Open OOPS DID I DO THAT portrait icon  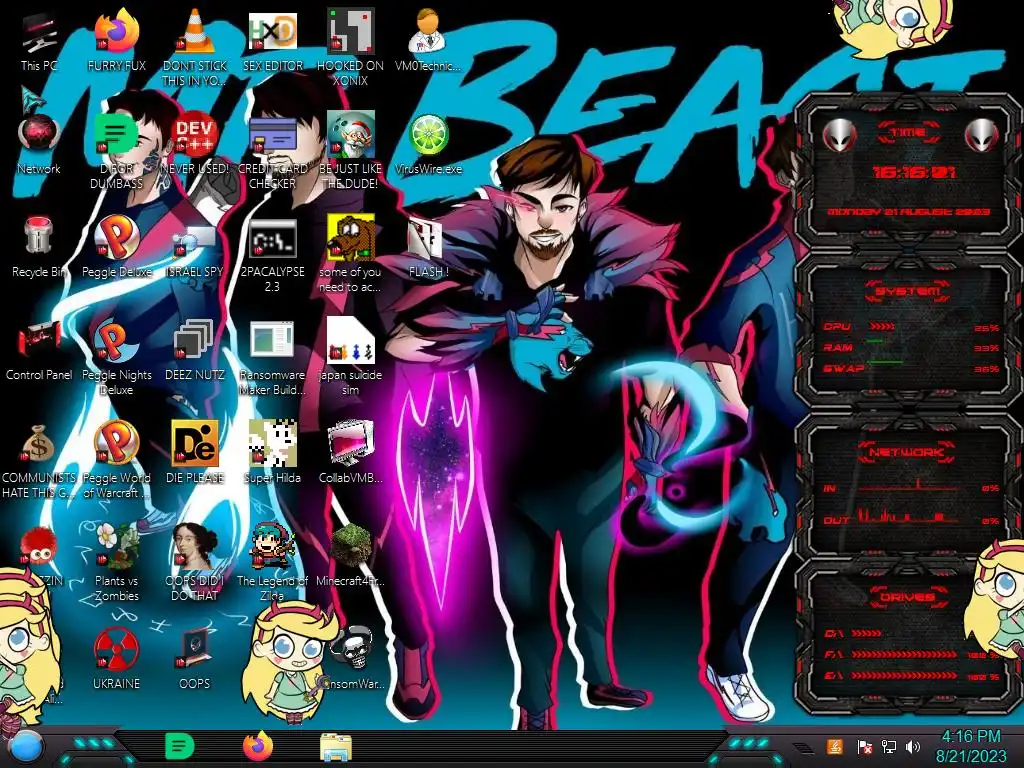tap(195, 546)
